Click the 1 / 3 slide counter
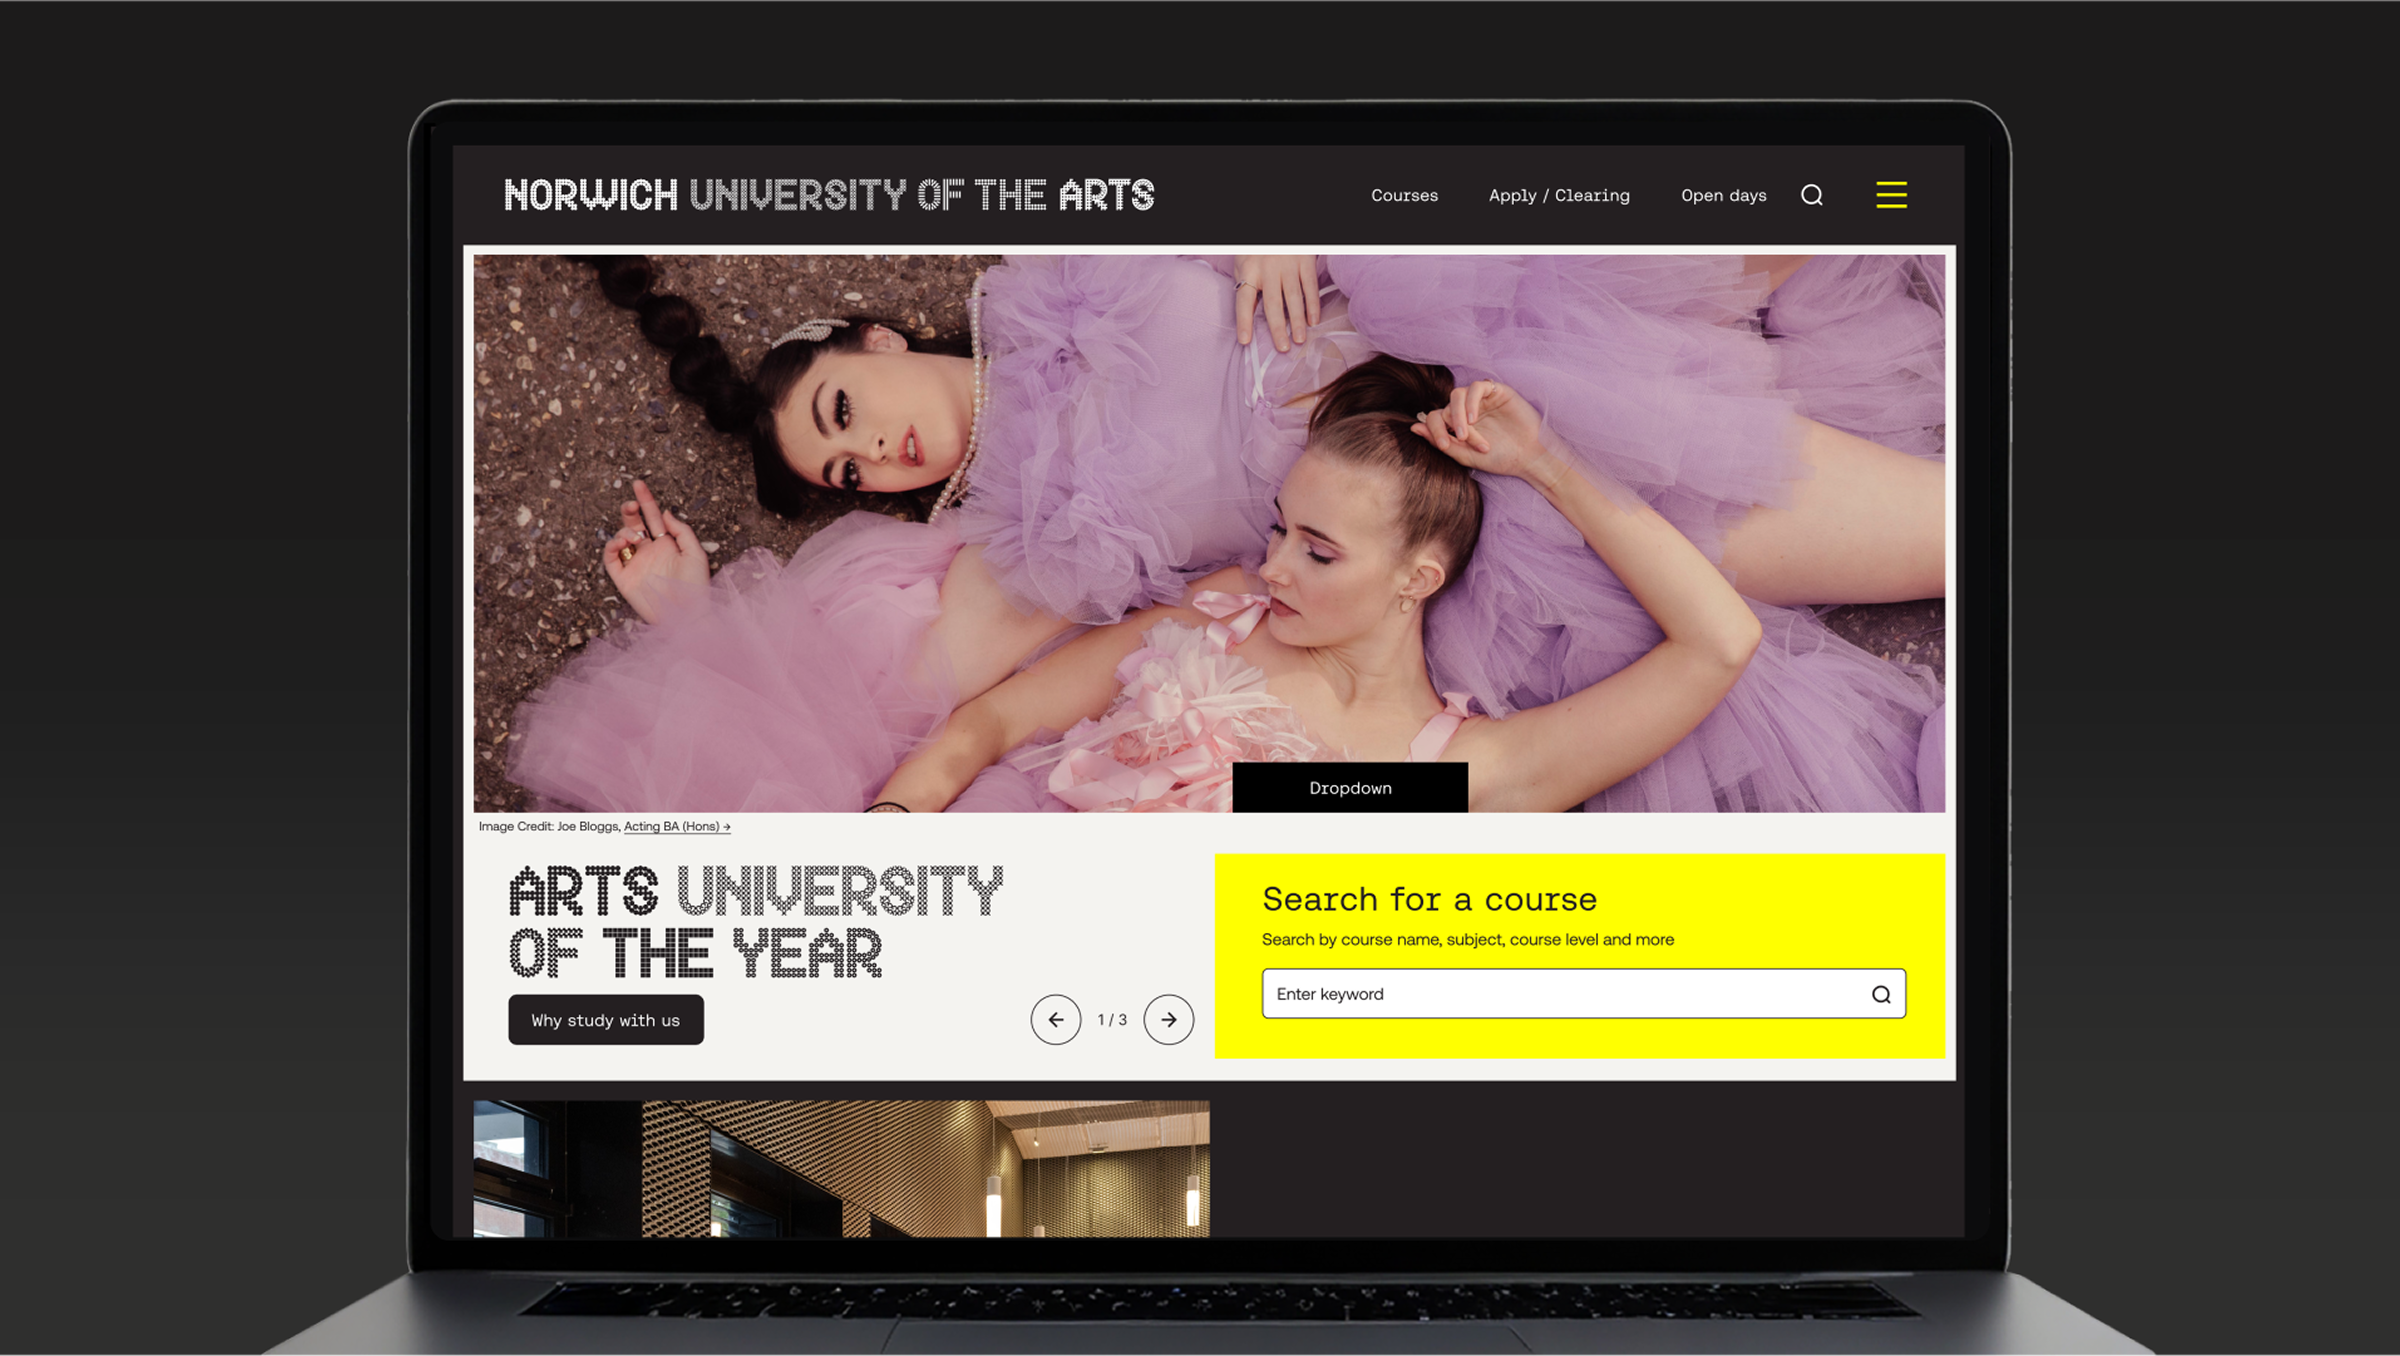This screenshot has height=1356, width=2400. coord(1112,1019)
